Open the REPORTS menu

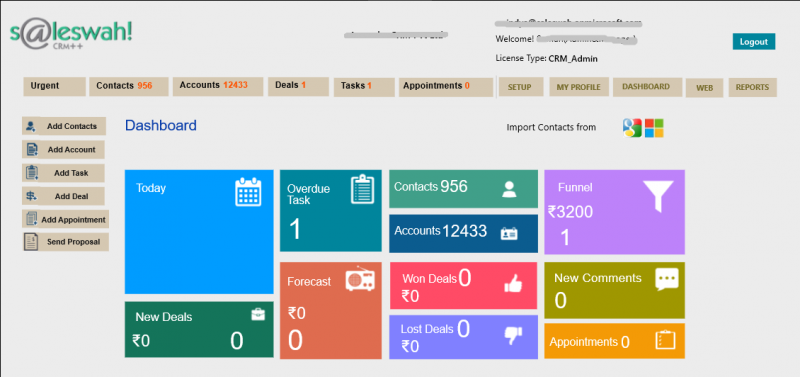tap(753, 87)
